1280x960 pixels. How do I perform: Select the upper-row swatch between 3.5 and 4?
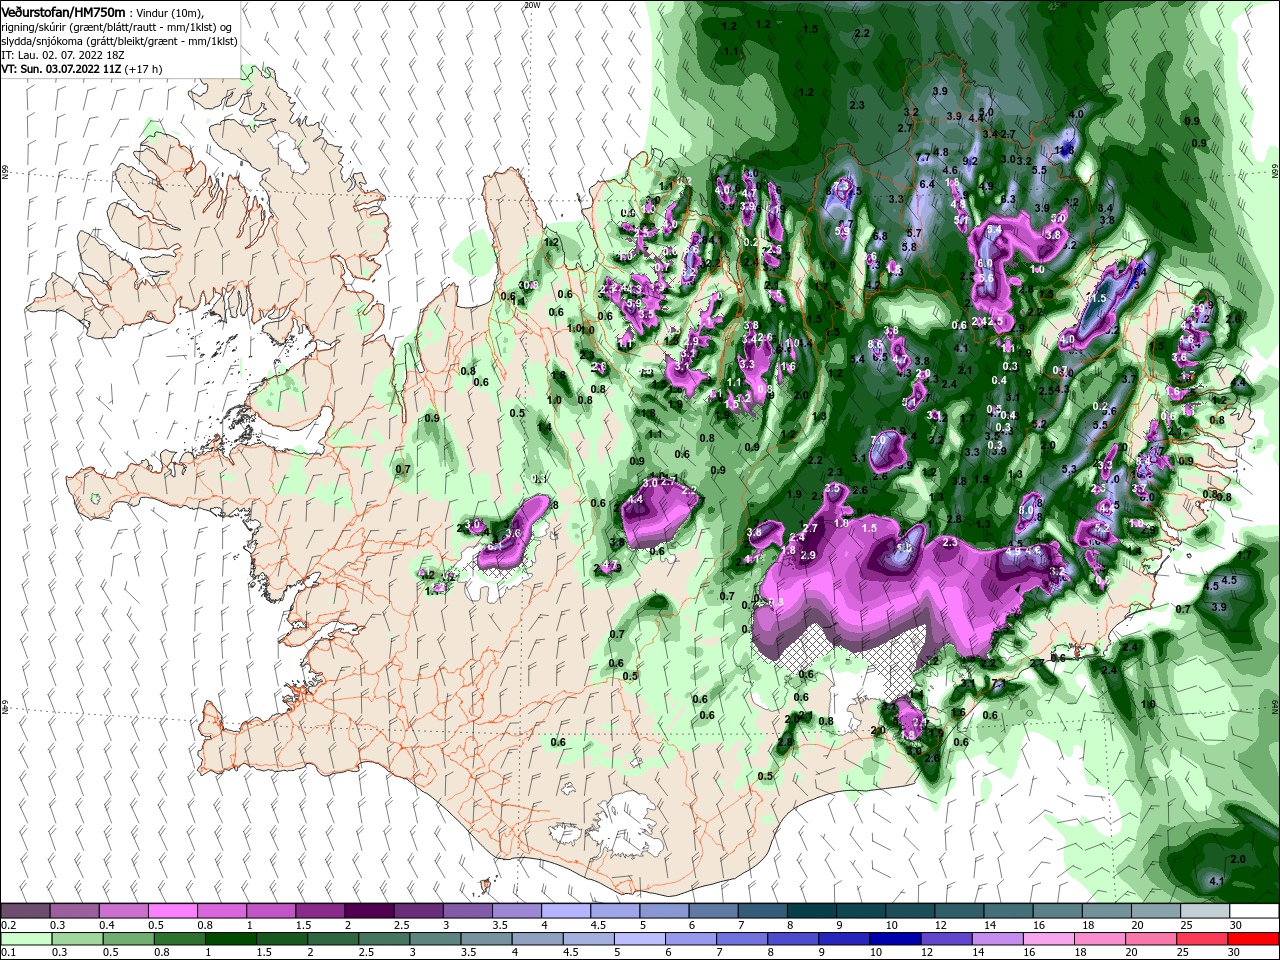point(517,911)
